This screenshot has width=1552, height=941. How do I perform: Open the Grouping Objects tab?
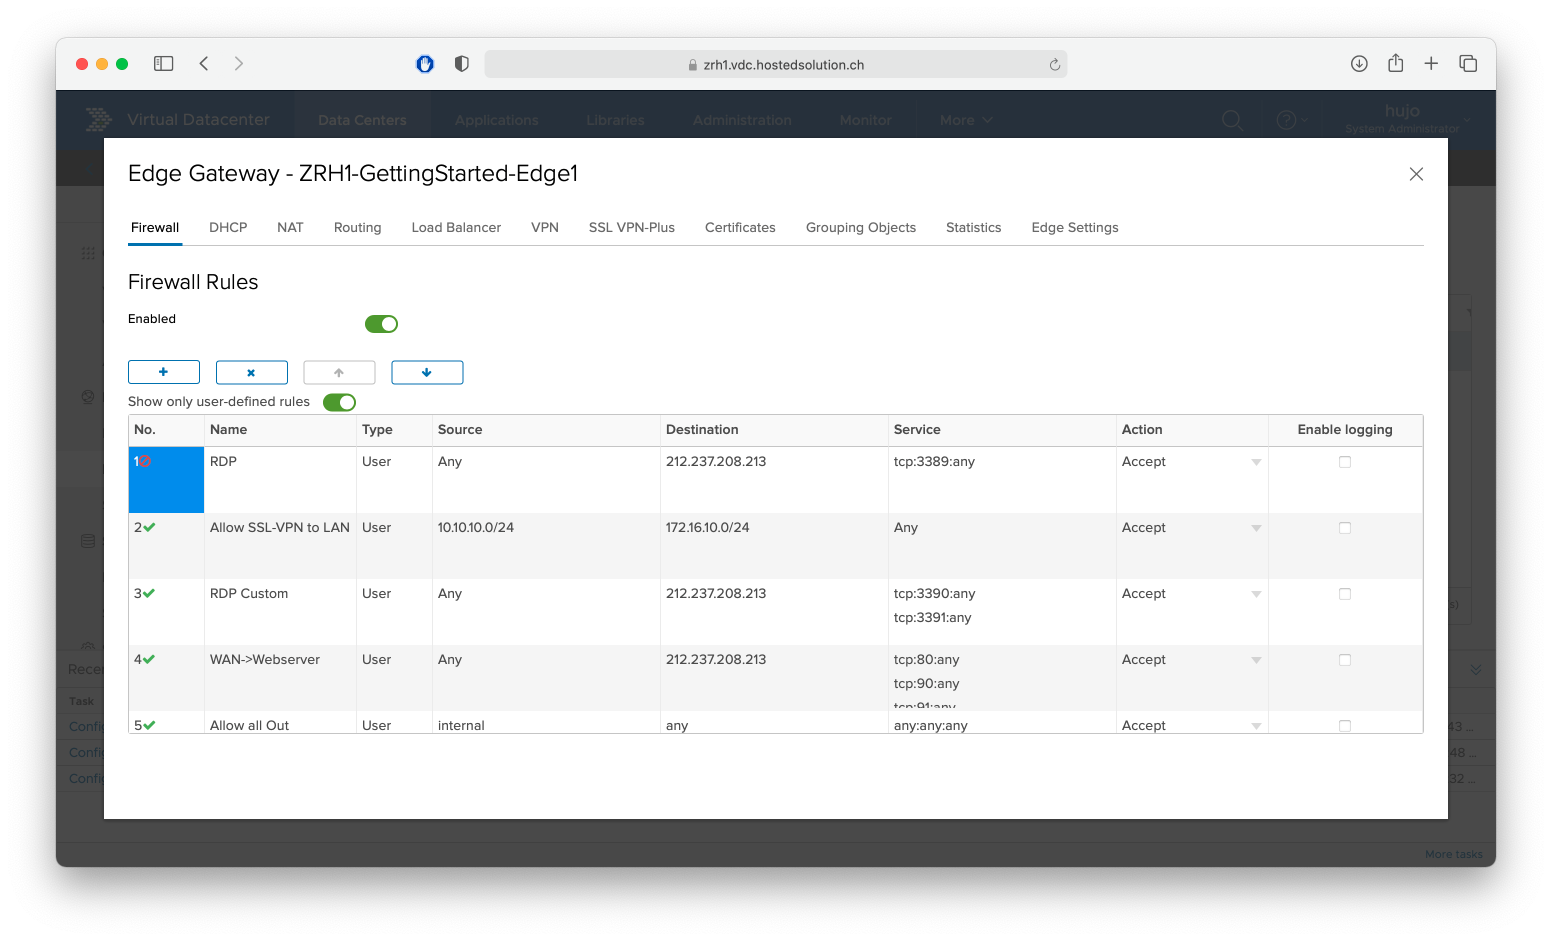pyautogui.click(x=861, y=227)
